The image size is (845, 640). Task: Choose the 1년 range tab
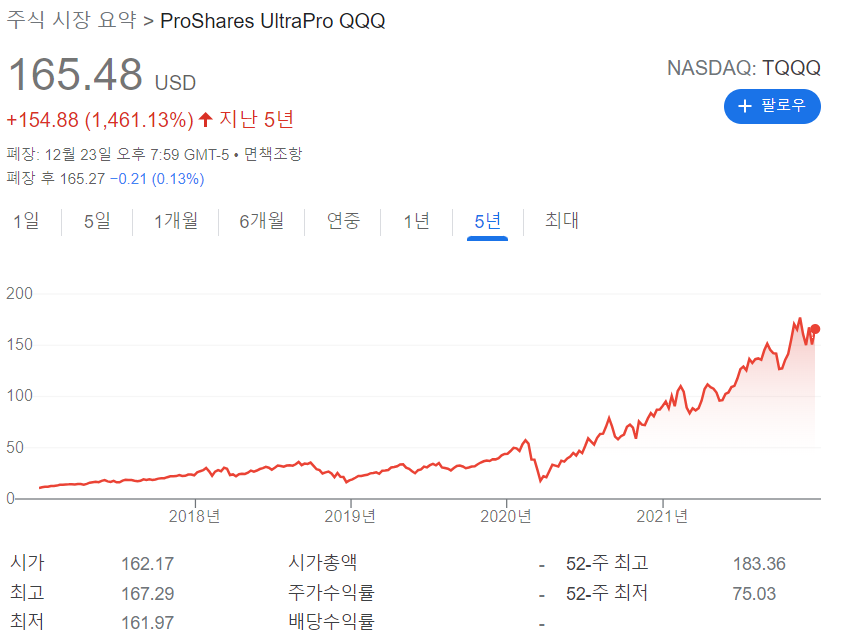tap(417, 221)
